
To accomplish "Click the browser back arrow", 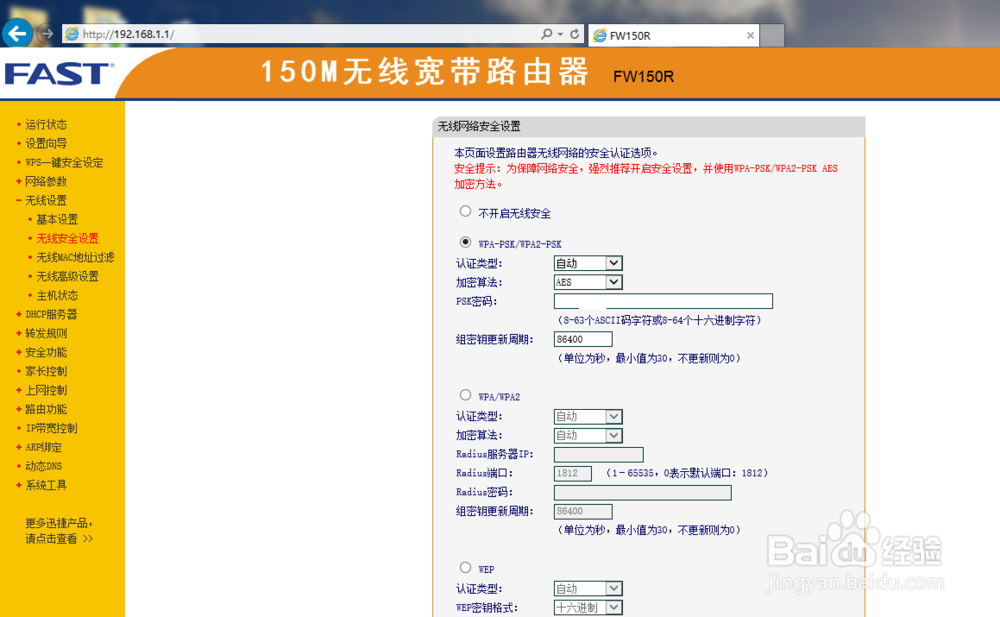I will click(x=17, y=34).
